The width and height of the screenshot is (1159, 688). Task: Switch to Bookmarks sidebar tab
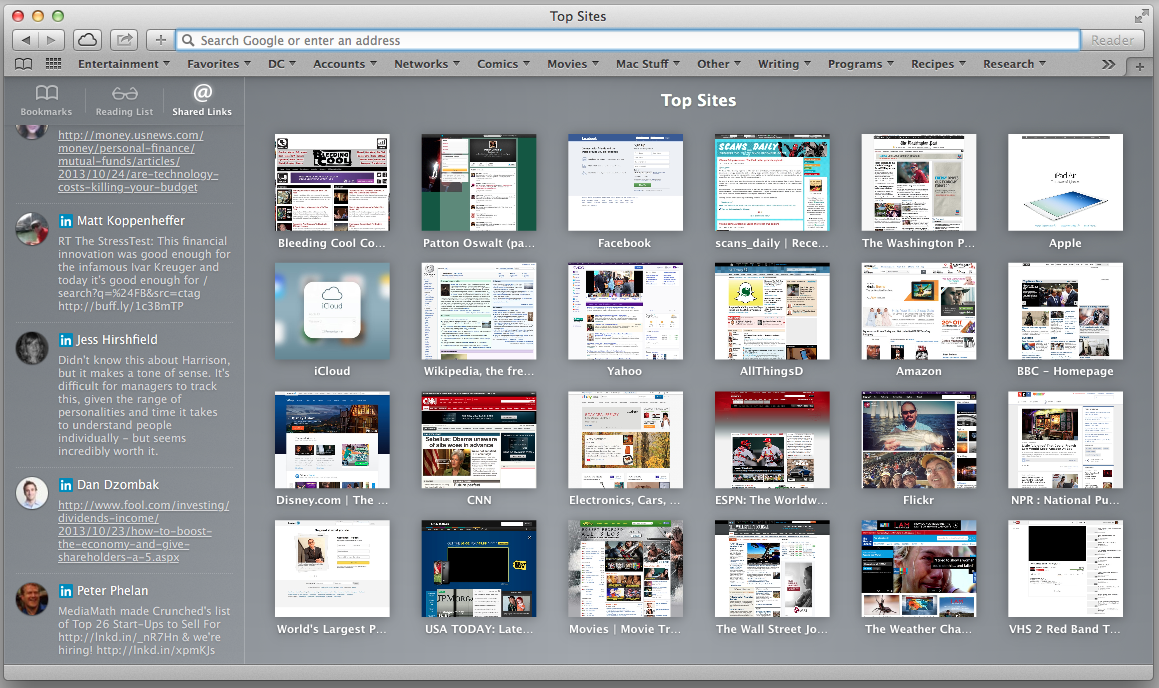click(x=47, y=100)
